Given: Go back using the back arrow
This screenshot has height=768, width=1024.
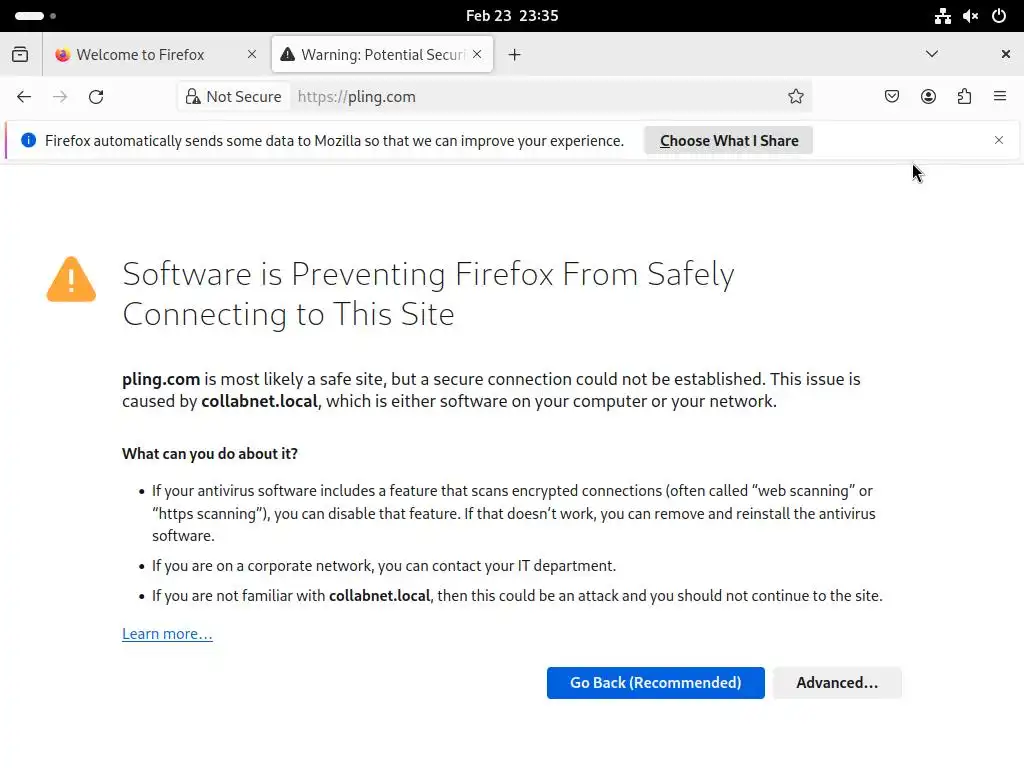Looking at the screenshot, I should tap(24, 97).
